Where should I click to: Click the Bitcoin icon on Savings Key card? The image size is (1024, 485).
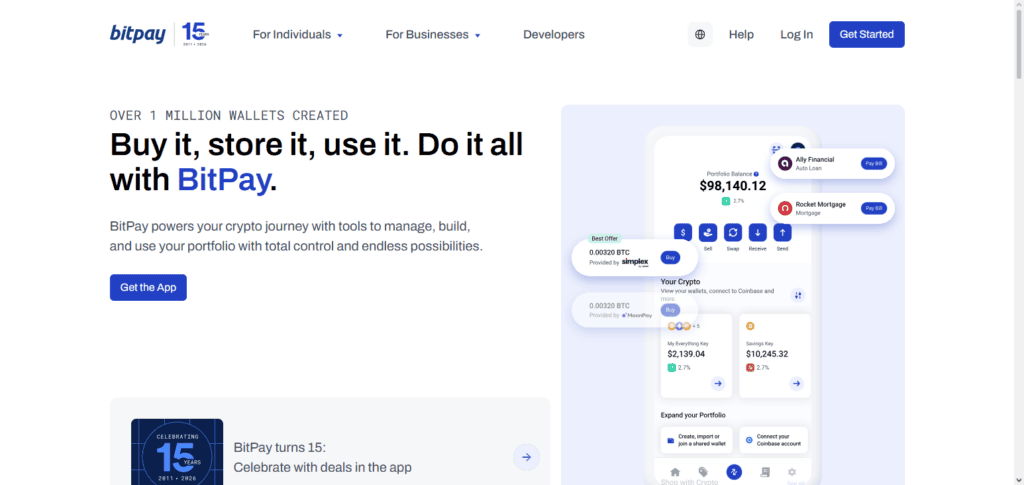coord(750,326)
